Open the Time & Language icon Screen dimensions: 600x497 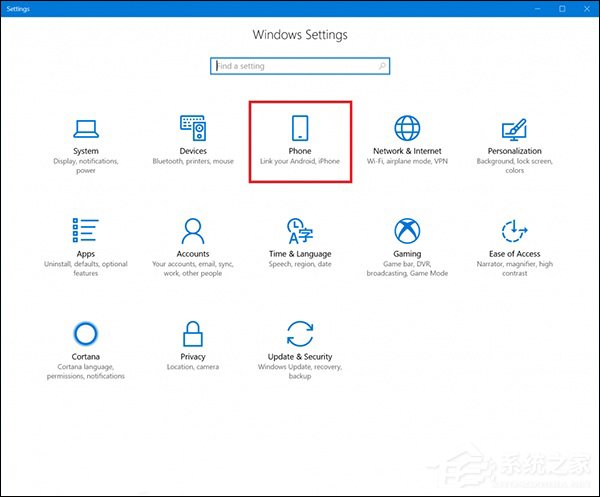pyautogui.click(x=300, y=231)
